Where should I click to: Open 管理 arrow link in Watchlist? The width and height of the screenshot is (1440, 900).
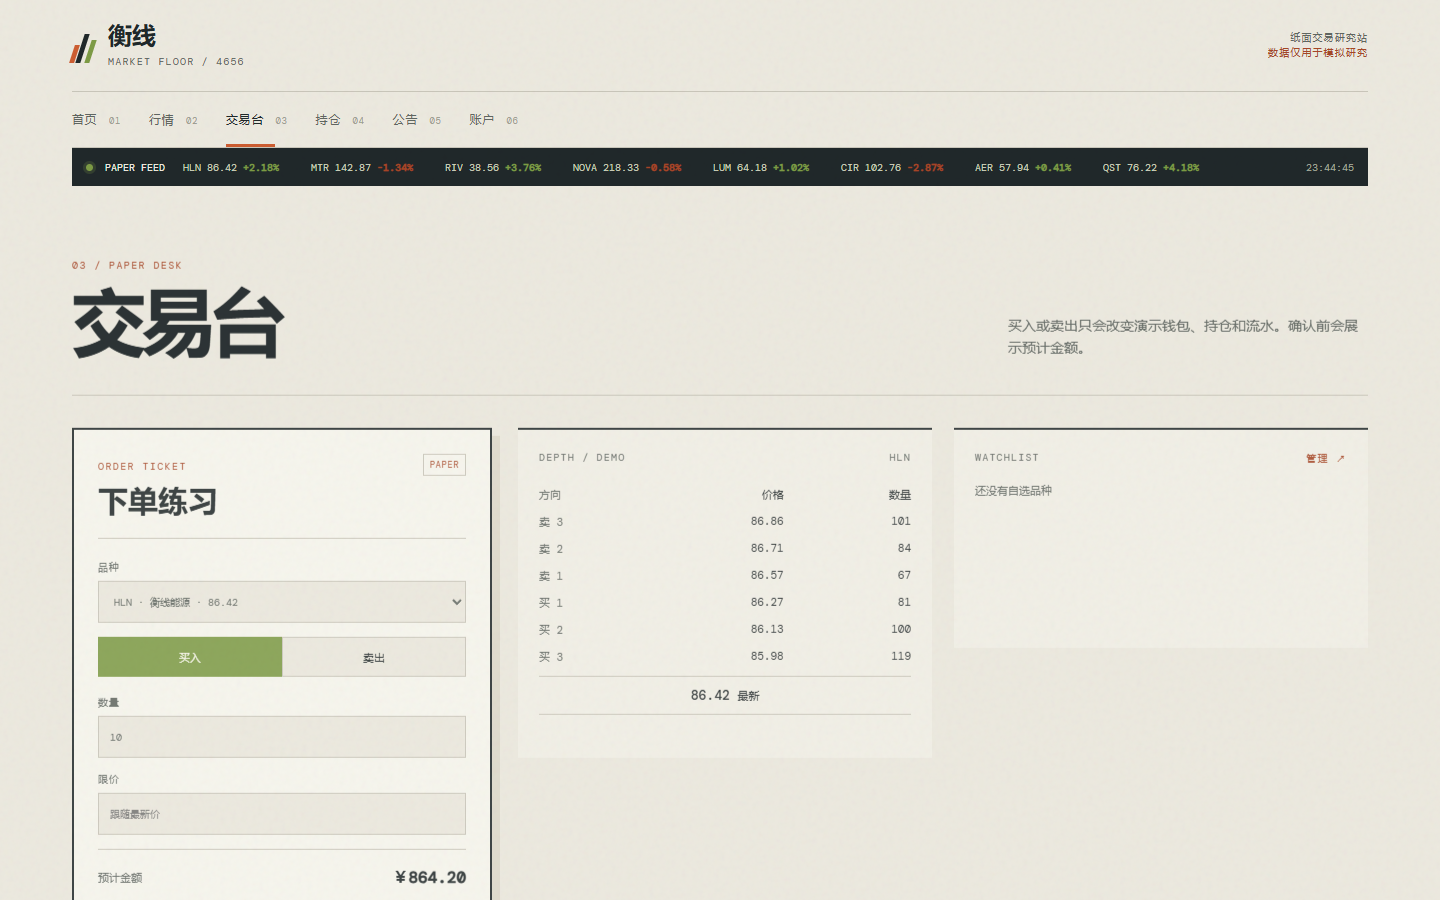[1325, 458]
